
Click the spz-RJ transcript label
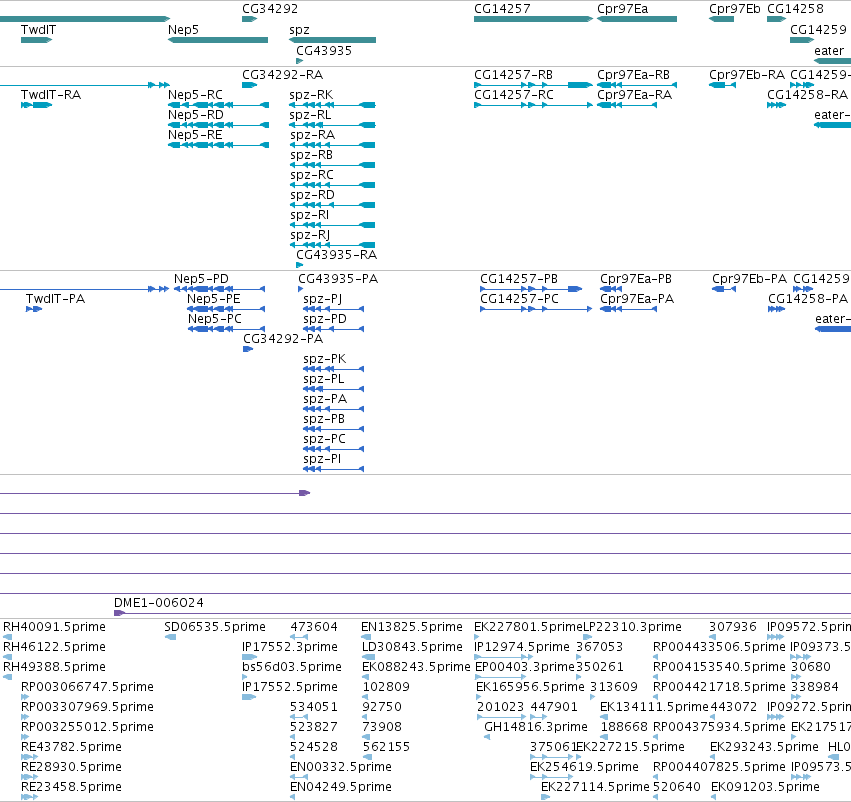tap(310, 235)
